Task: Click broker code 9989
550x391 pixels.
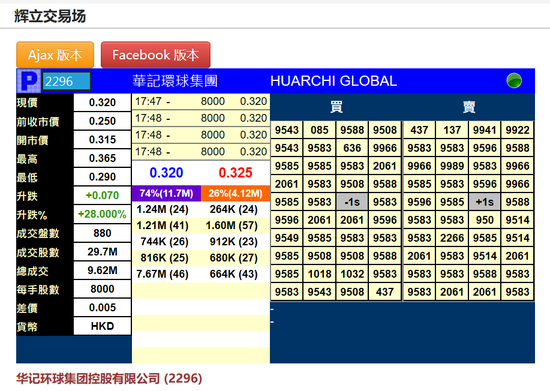Action: (452, 166)
